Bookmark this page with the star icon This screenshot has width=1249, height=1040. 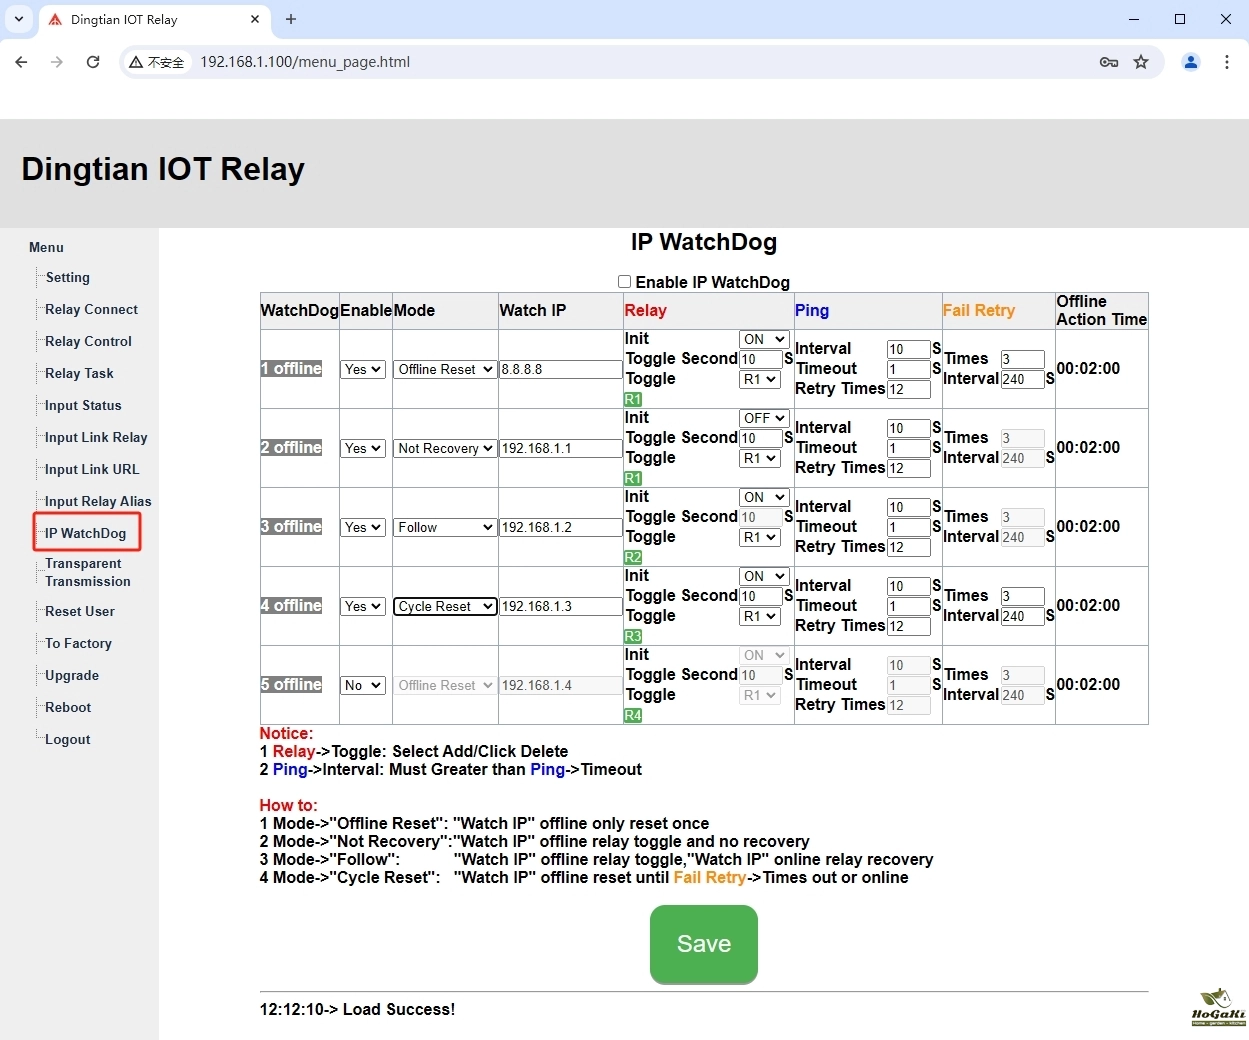click(x=1141, y=62)
